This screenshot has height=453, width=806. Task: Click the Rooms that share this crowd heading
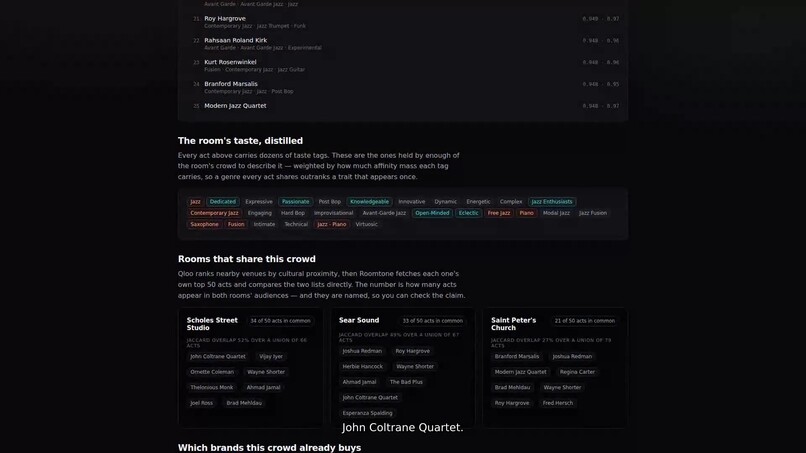pyautogui.click(x=247, y=259)
